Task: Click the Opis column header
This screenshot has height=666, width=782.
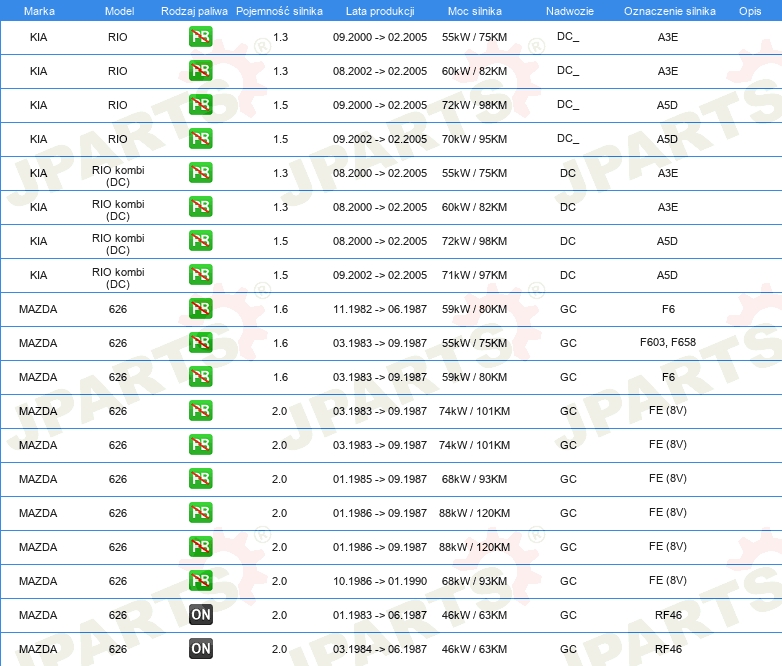Action: click(x=750, y=11)
